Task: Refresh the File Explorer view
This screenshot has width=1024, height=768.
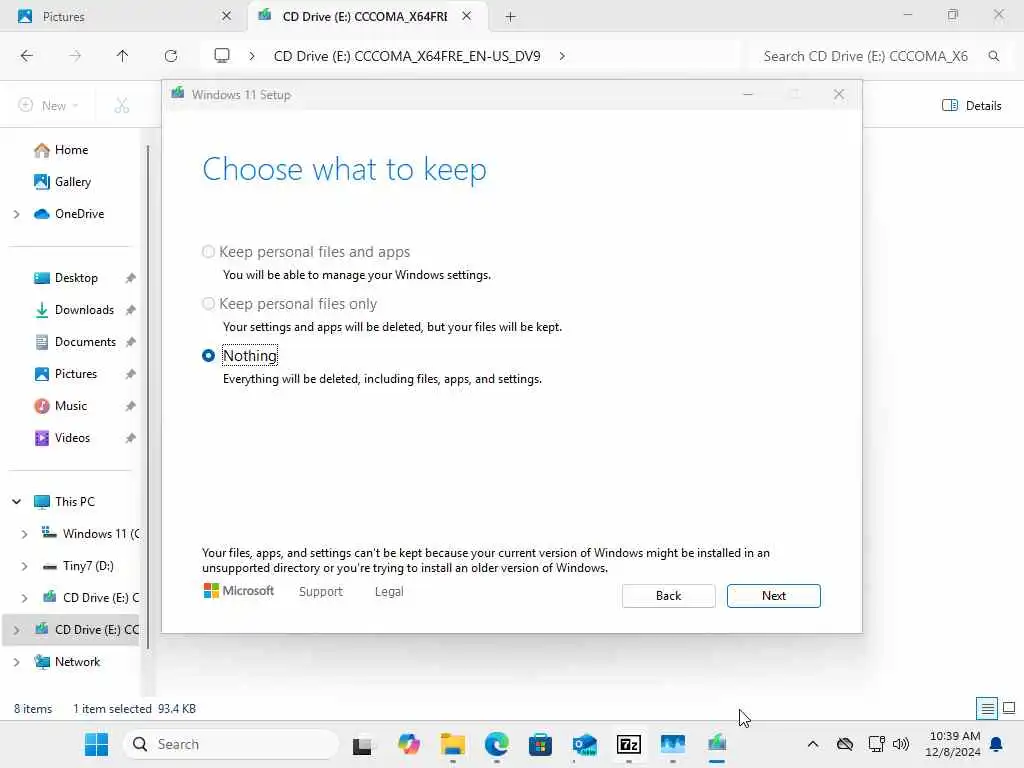Action: point(170,56)
